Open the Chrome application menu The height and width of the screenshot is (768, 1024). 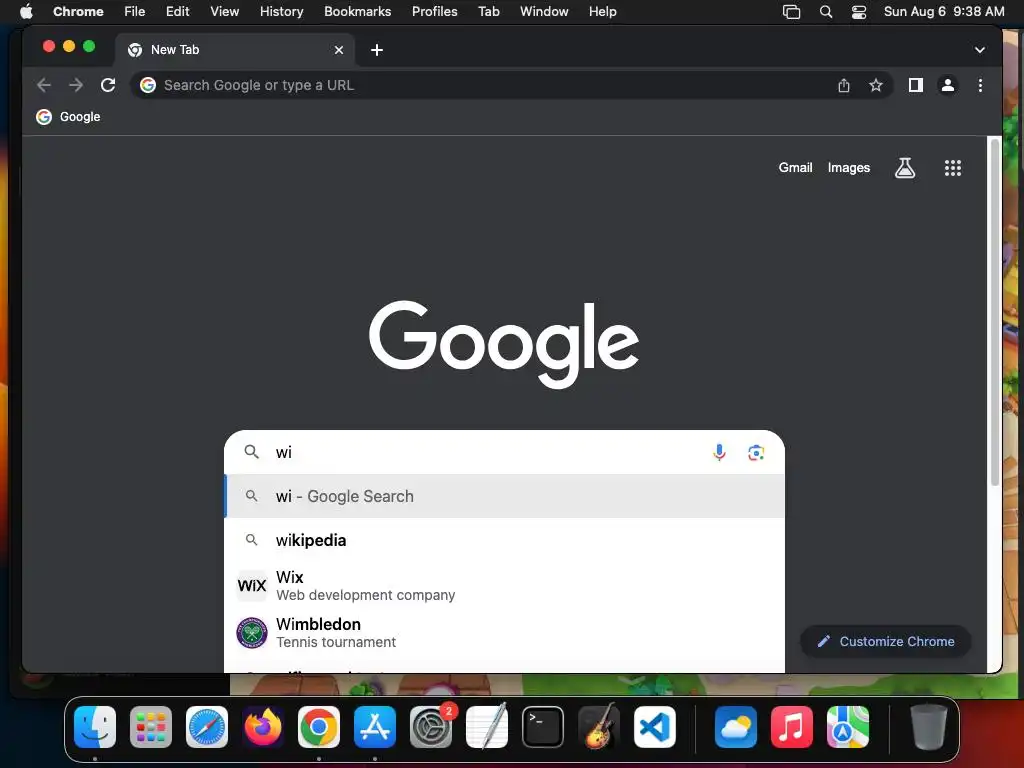[x=78, y=12]
